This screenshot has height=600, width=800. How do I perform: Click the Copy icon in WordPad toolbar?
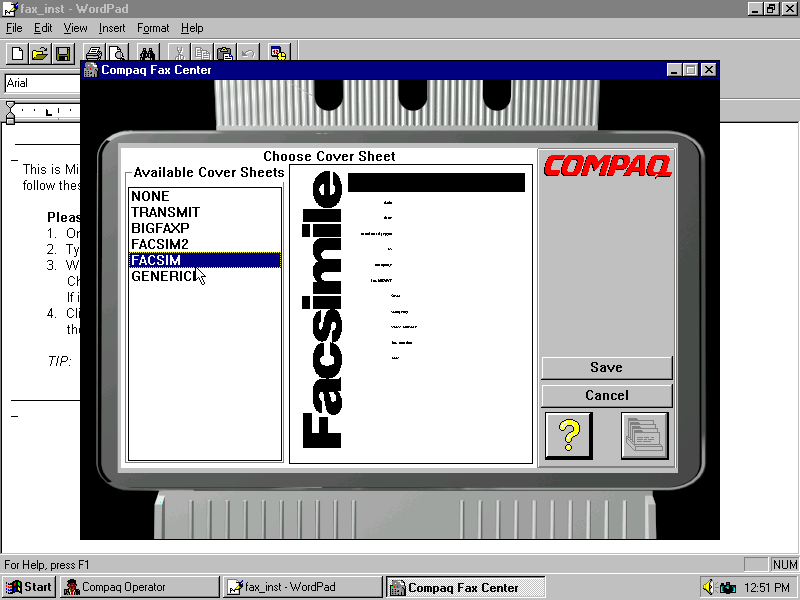click(x=202, y=53)
